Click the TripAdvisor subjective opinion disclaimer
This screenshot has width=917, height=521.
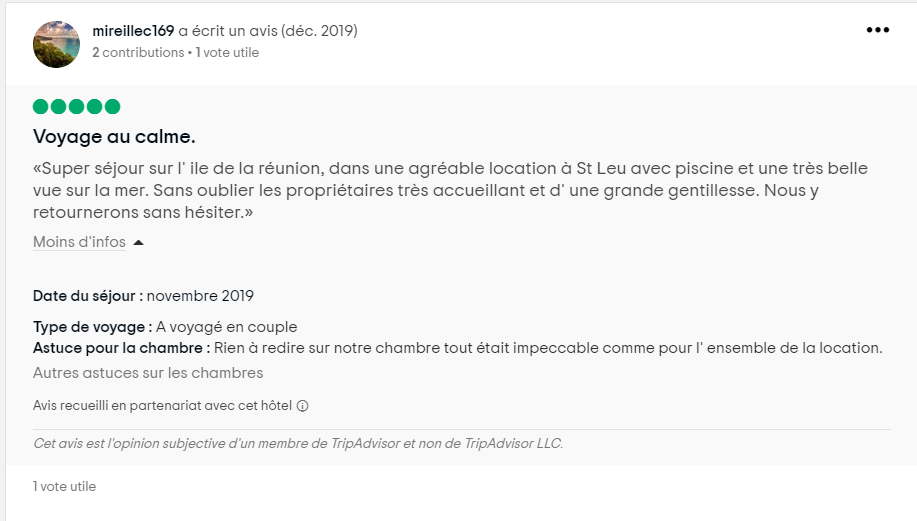tap(298, 443)
